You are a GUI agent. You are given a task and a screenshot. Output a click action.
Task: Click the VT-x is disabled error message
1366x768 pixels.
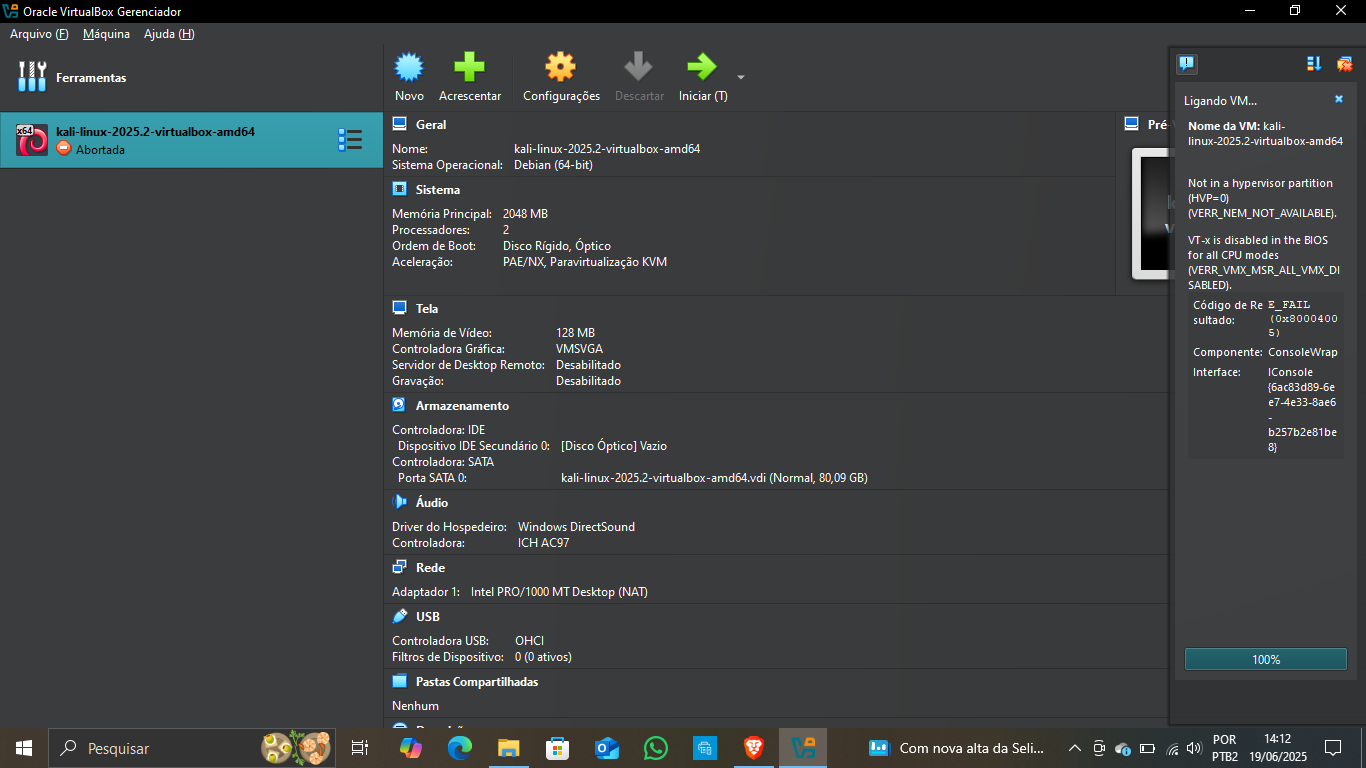[1264, 262]
